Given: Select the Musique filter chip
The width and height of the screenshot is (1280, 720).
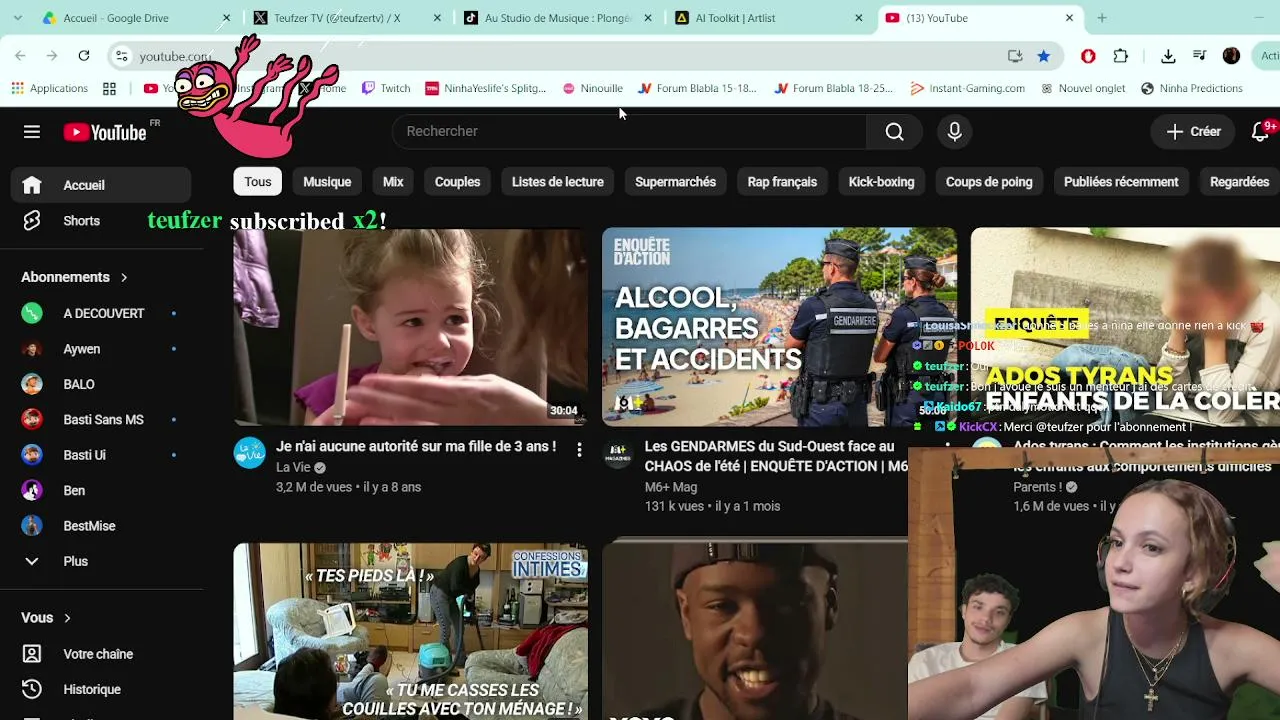Looking at the screenshot, I should 327,182.
